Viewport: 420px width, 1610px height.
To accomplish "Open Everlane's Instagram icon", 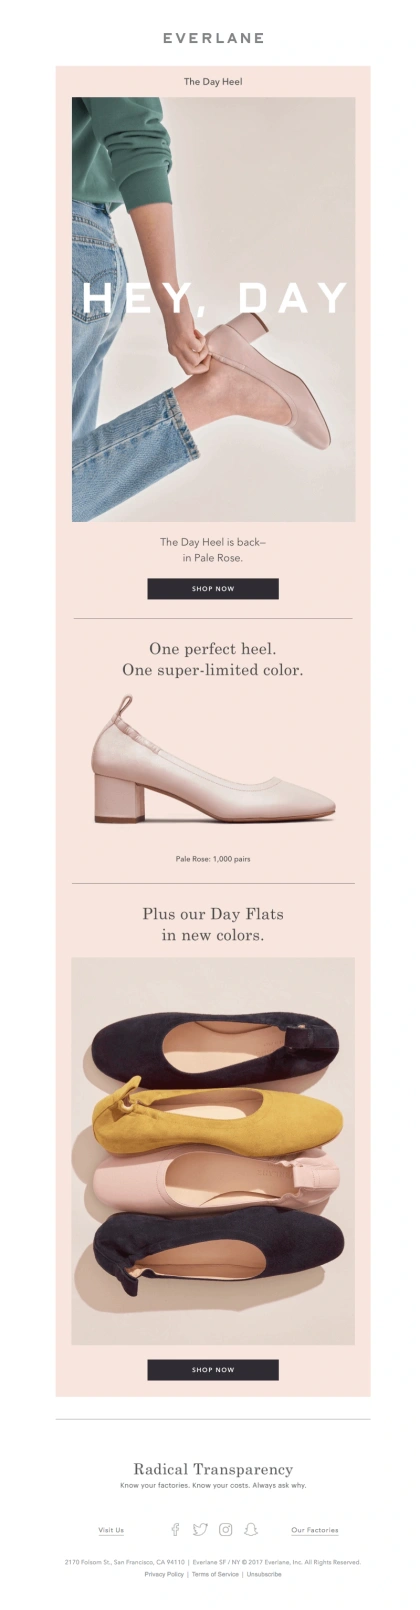I will [226, 1529].
